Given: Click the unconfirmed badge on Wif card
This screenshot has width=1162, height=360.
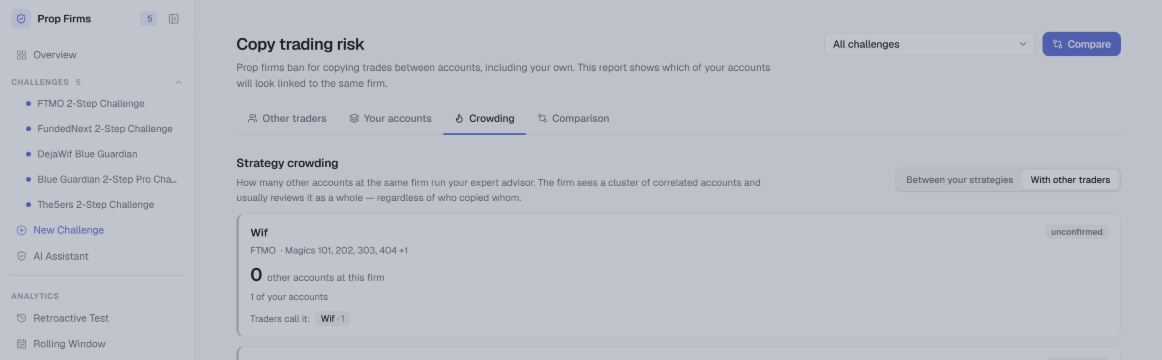Looking at the screenshot, I should (1077, 232).
